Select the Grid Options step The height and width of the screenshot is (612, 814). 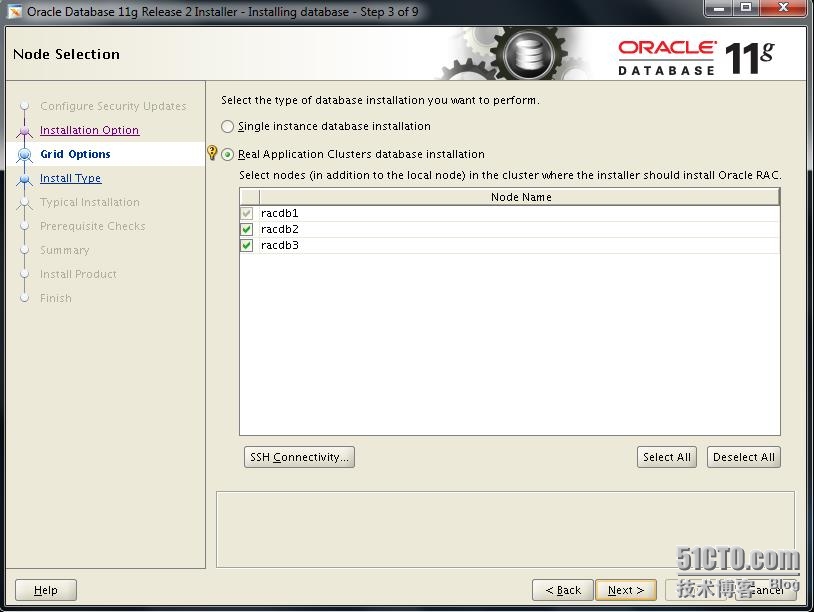[x=75, y=154]
